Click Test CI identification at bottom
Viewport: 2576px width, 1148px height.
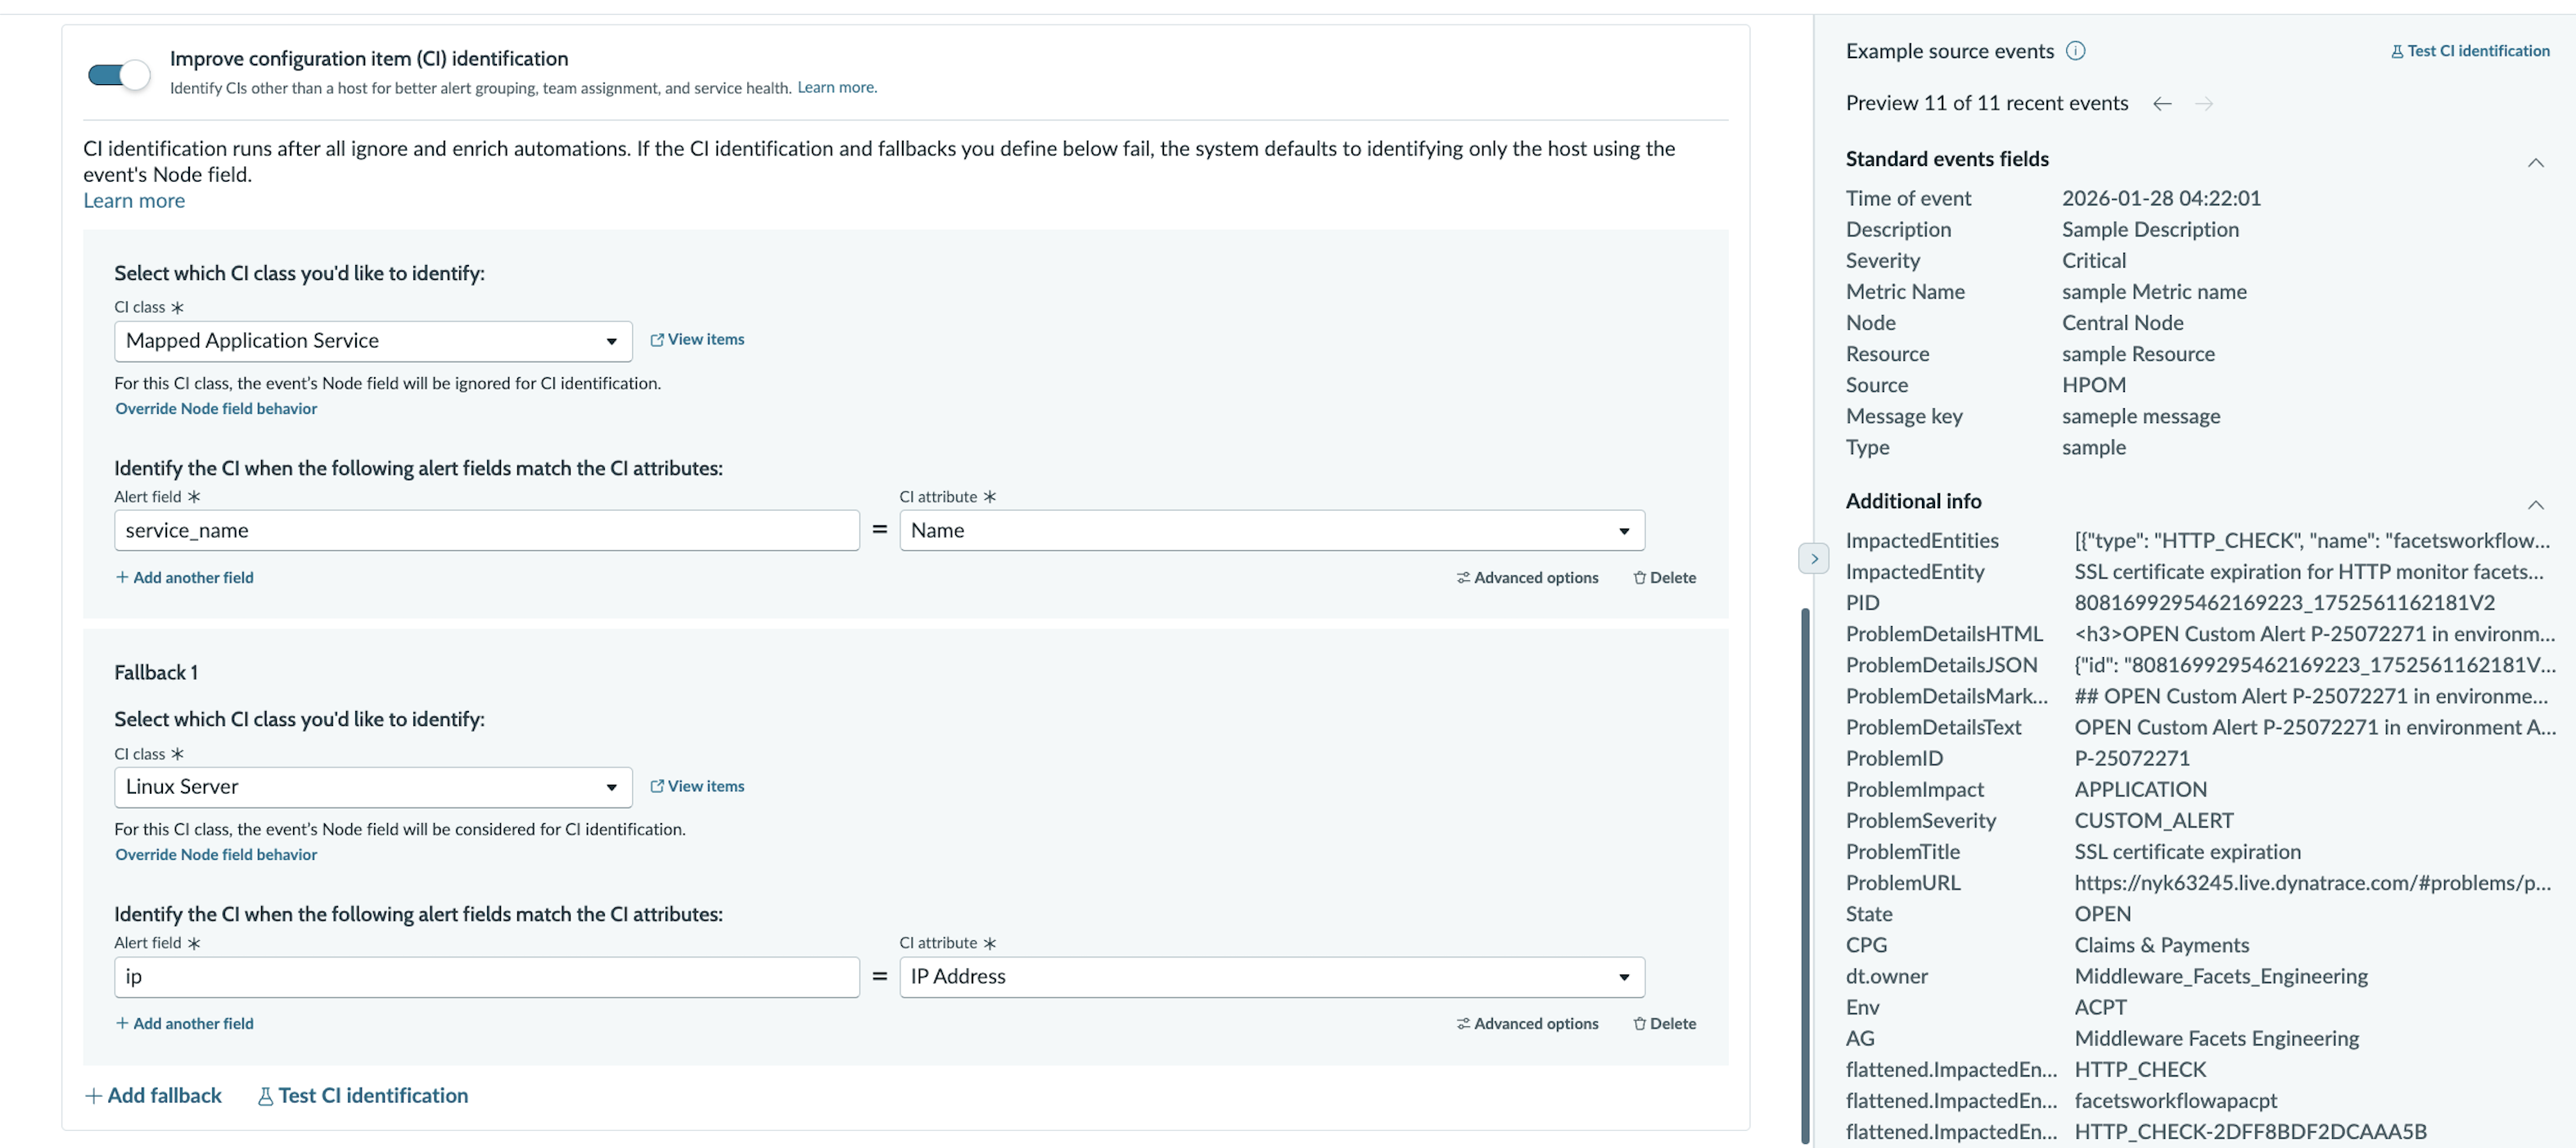pyautogui.click(x=363, y=1096)
